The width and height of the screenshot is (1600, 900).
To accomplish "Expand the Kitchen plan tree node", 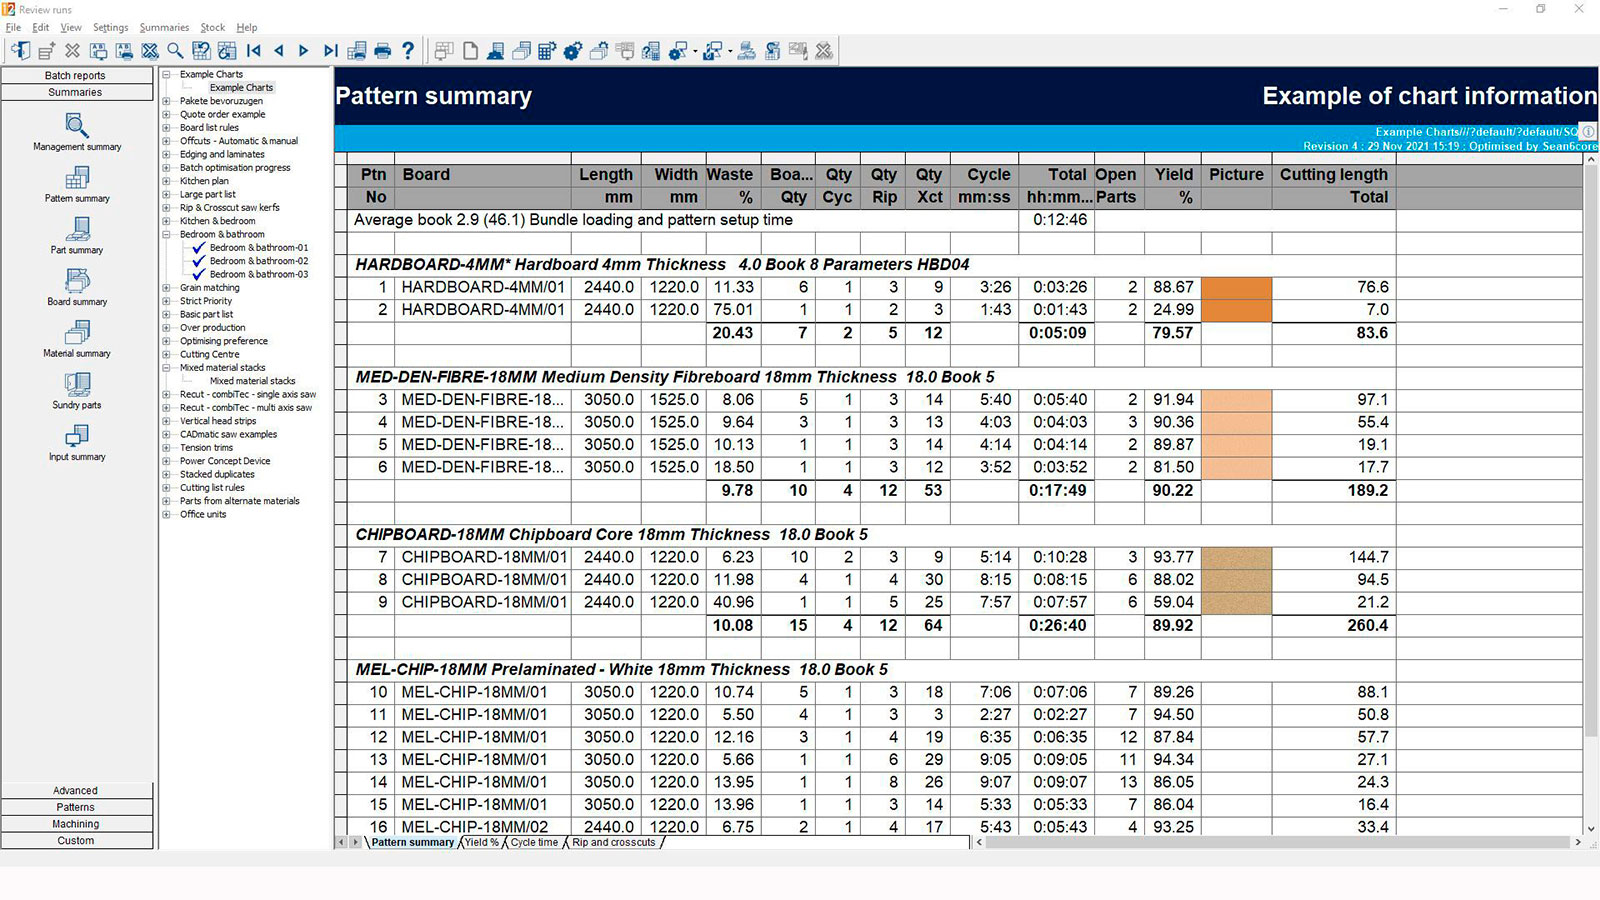I will tap(167, 181).
